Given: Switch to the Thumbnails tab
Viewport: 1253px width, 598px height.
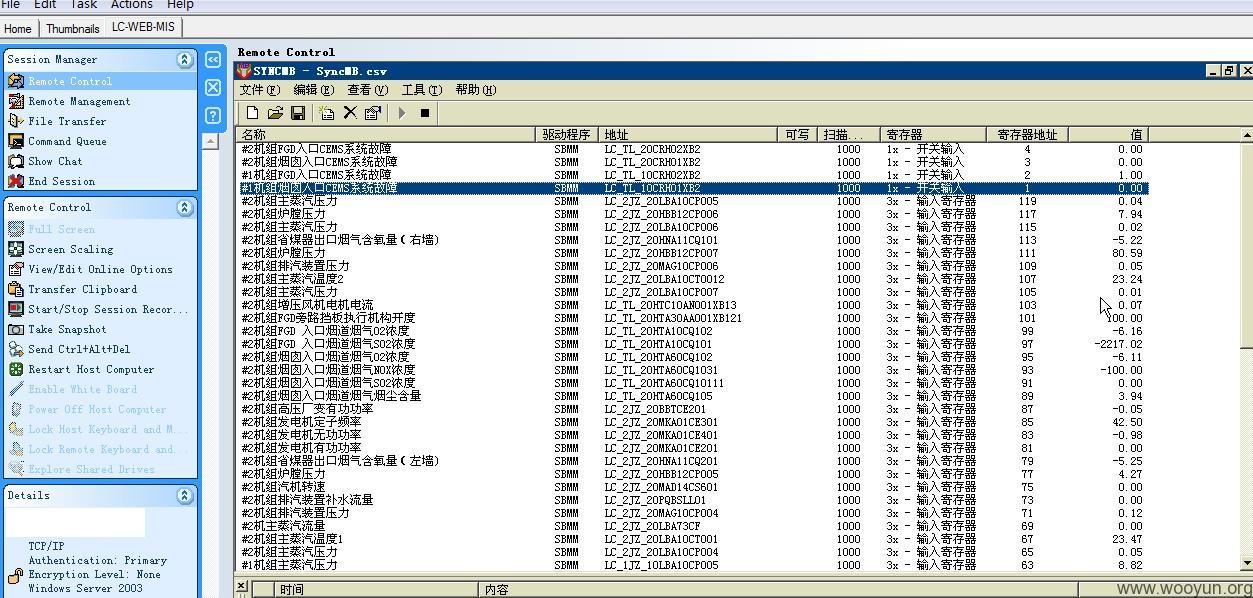Looking at the screenshot, I should (73, 28).
